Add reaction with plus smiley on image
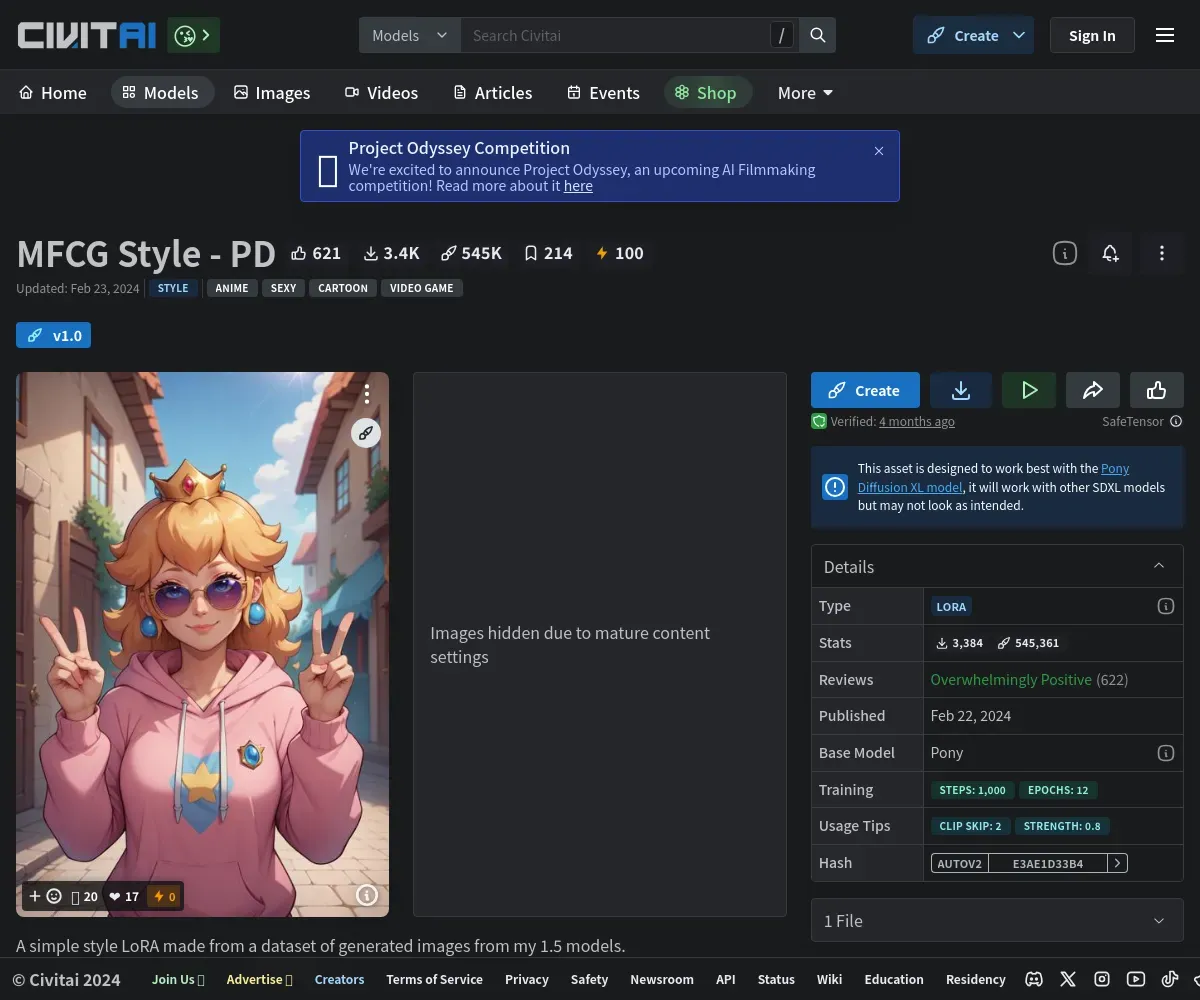This screenshot has height=1000, width=1200. (x=45, y=896)
